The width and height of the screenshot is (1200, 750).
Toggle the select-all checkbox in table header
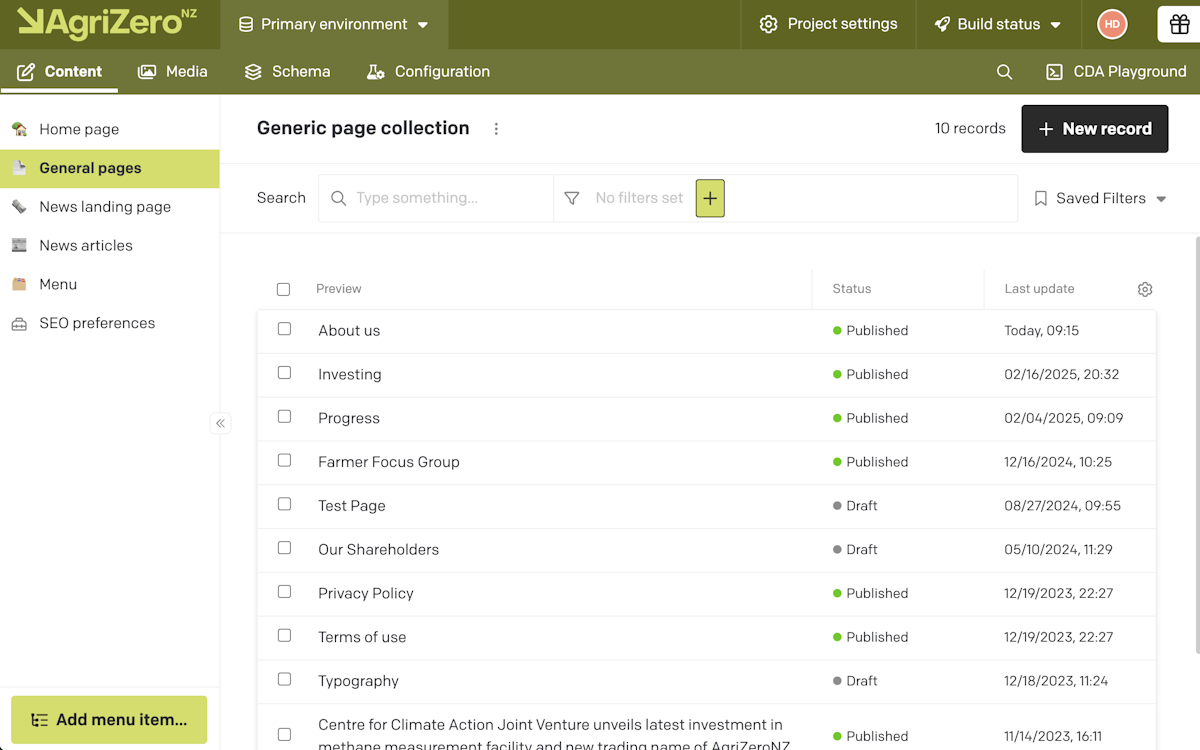click(x=283, y=289)
